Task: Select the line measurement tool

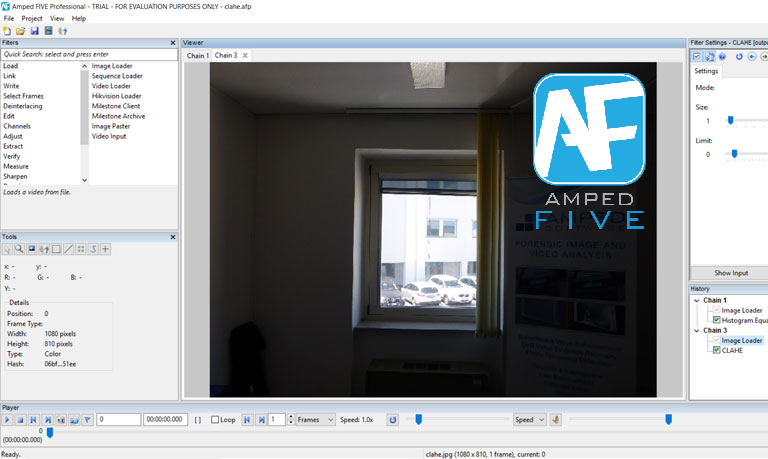Action: point(69,249)
